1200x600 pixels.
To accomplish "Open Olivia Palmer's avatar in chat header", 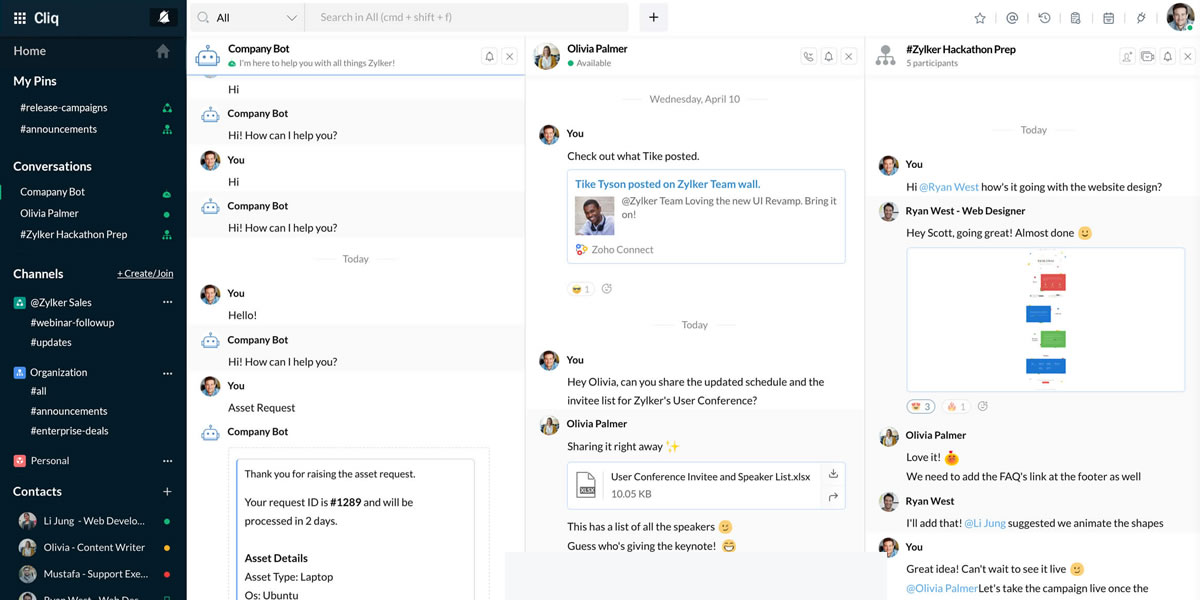I will pos(546,56).
